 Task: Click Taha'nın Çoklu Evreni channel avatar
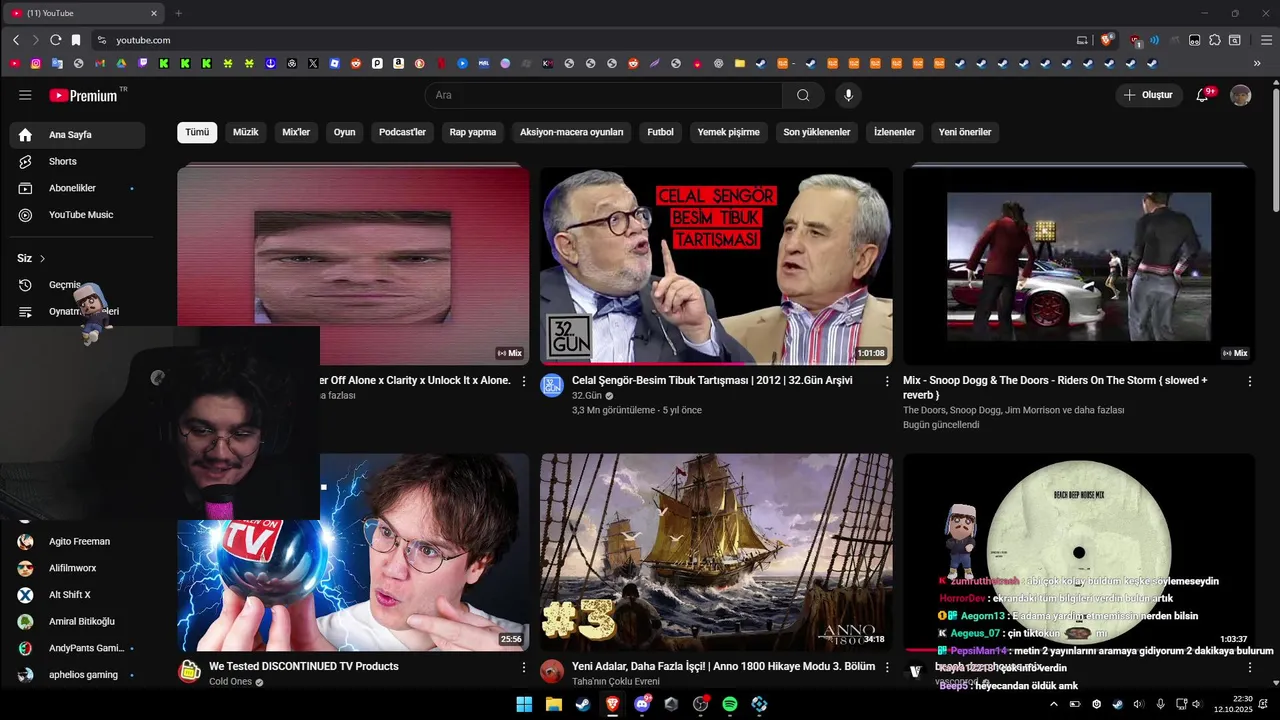pyautogui.click(x=552, y=672)
